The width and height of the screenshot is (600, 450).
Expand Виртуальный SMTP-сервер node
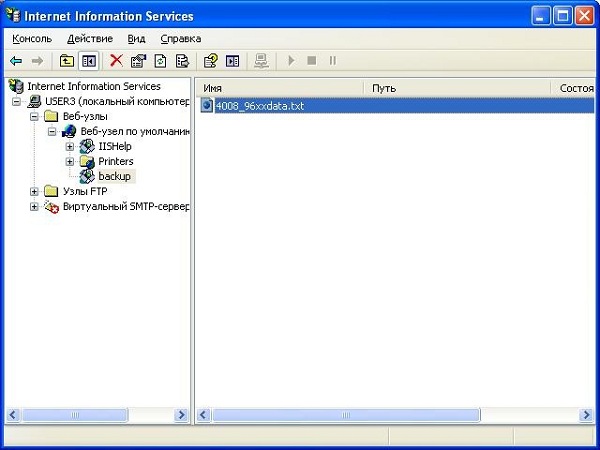click(34, 207)
